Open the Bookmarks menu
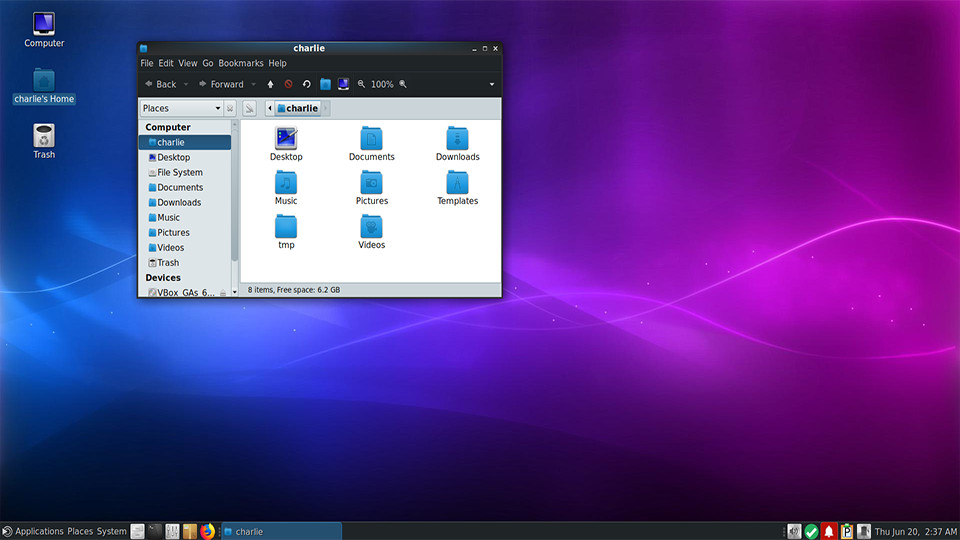Viewport: 960px width, 540px height. click(x=241, y=63)
